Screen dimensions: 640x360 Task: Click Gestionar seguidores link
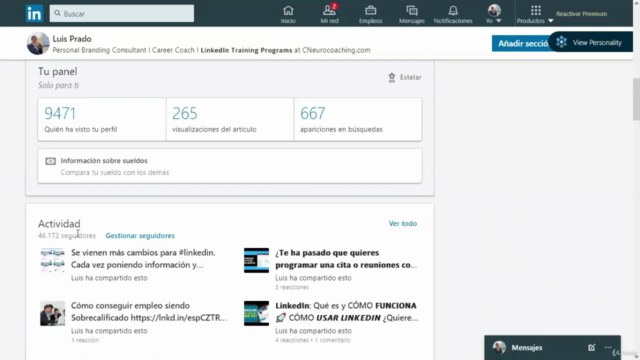click(x=140, y=236)
